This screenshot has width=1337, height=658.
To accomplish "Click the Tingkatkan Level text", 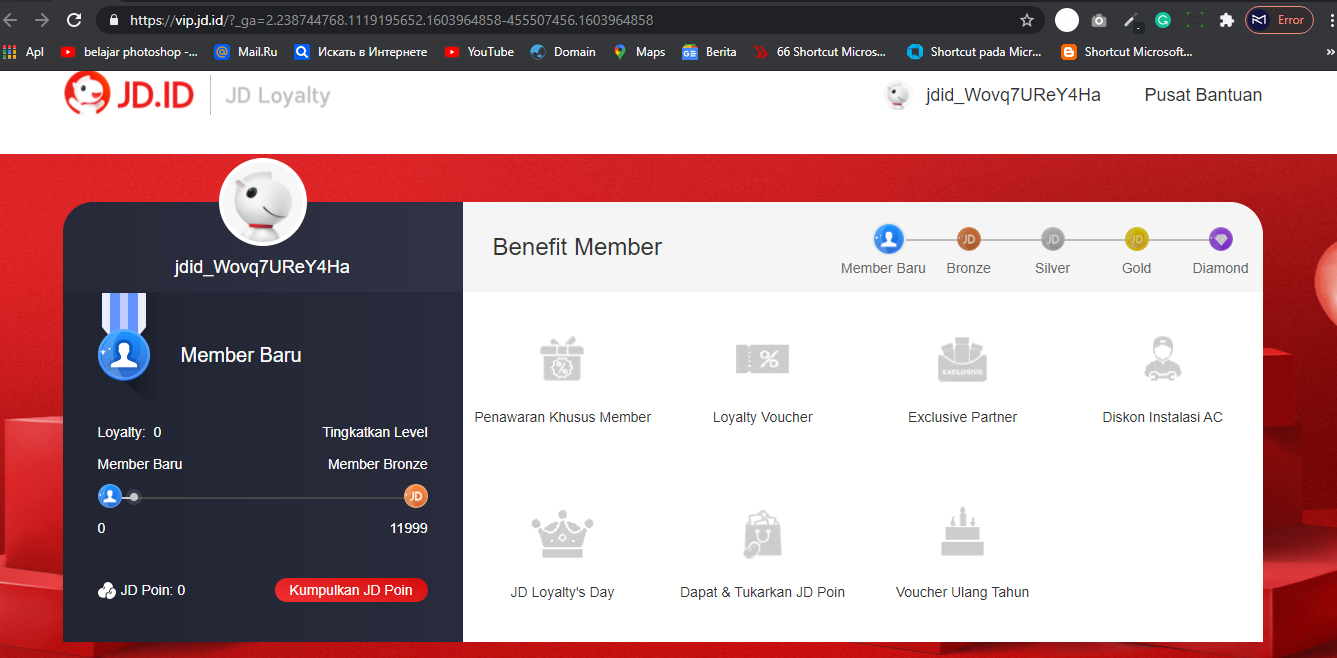I will [x=375, y=432].
